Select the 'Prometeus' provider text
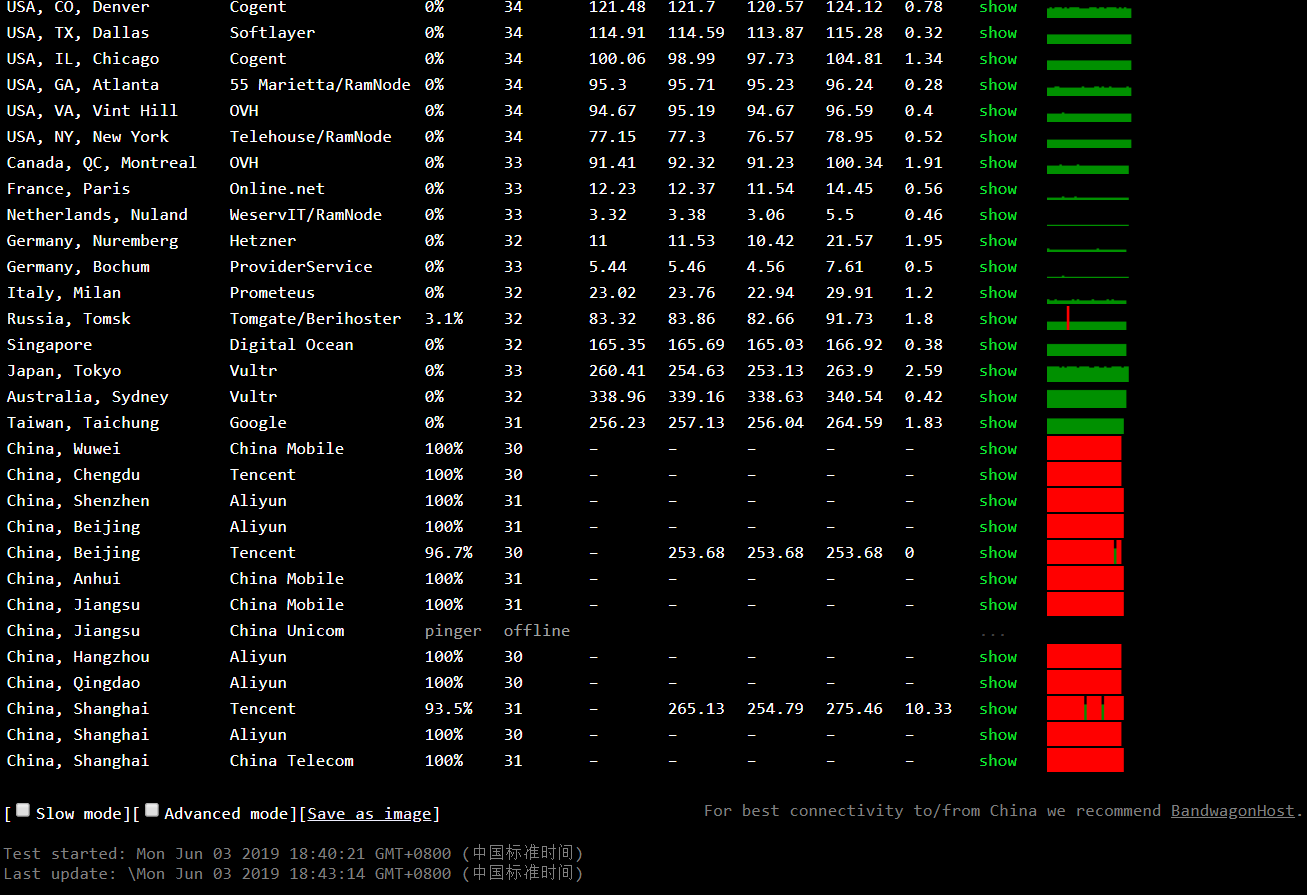Image resolution: width=1307 pixels, height=895 pixels. 272,293
